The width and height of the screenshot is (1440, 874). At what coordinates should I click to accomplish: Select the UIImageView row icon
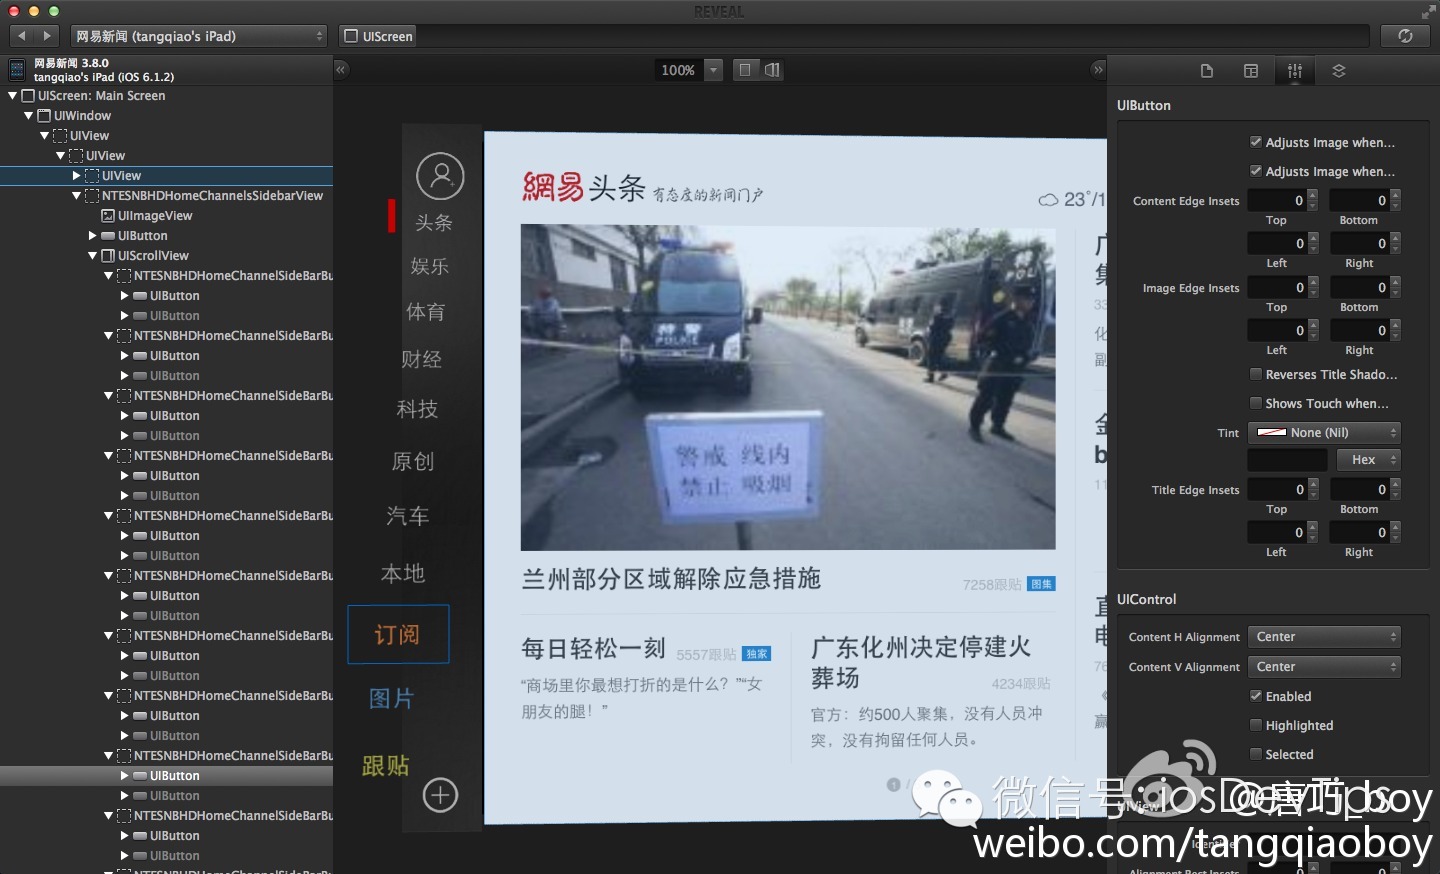coord(108,216)
